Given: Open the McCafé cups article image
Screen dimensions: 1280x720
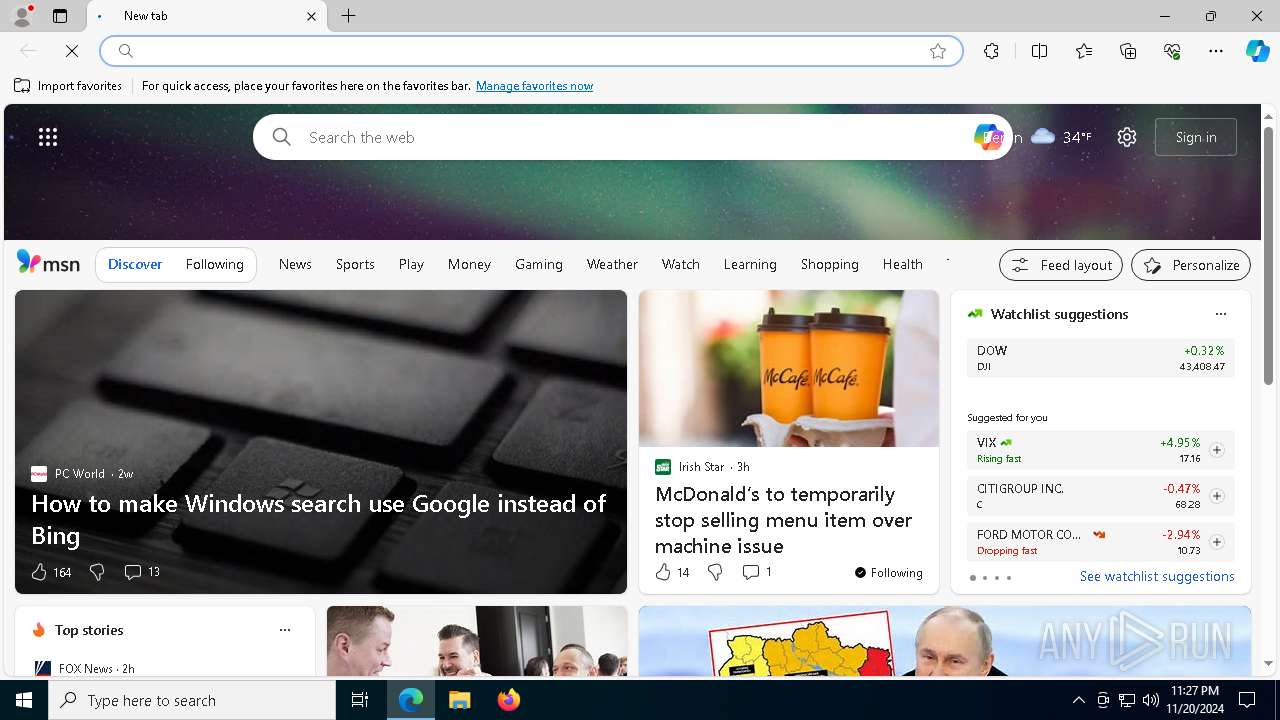Looking at the screenshot, I should [789, 369].
